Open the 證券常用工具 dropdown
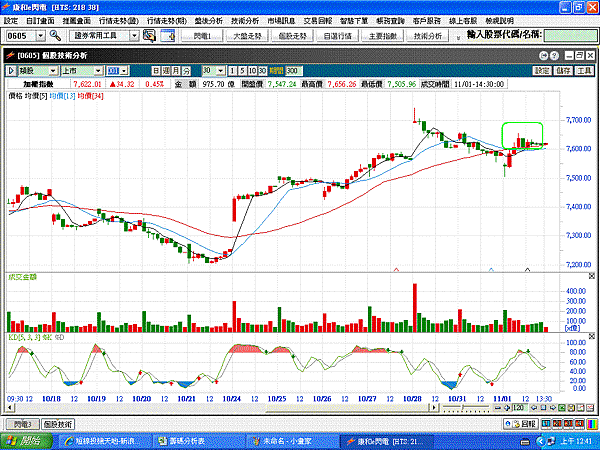 pos(134,36)
